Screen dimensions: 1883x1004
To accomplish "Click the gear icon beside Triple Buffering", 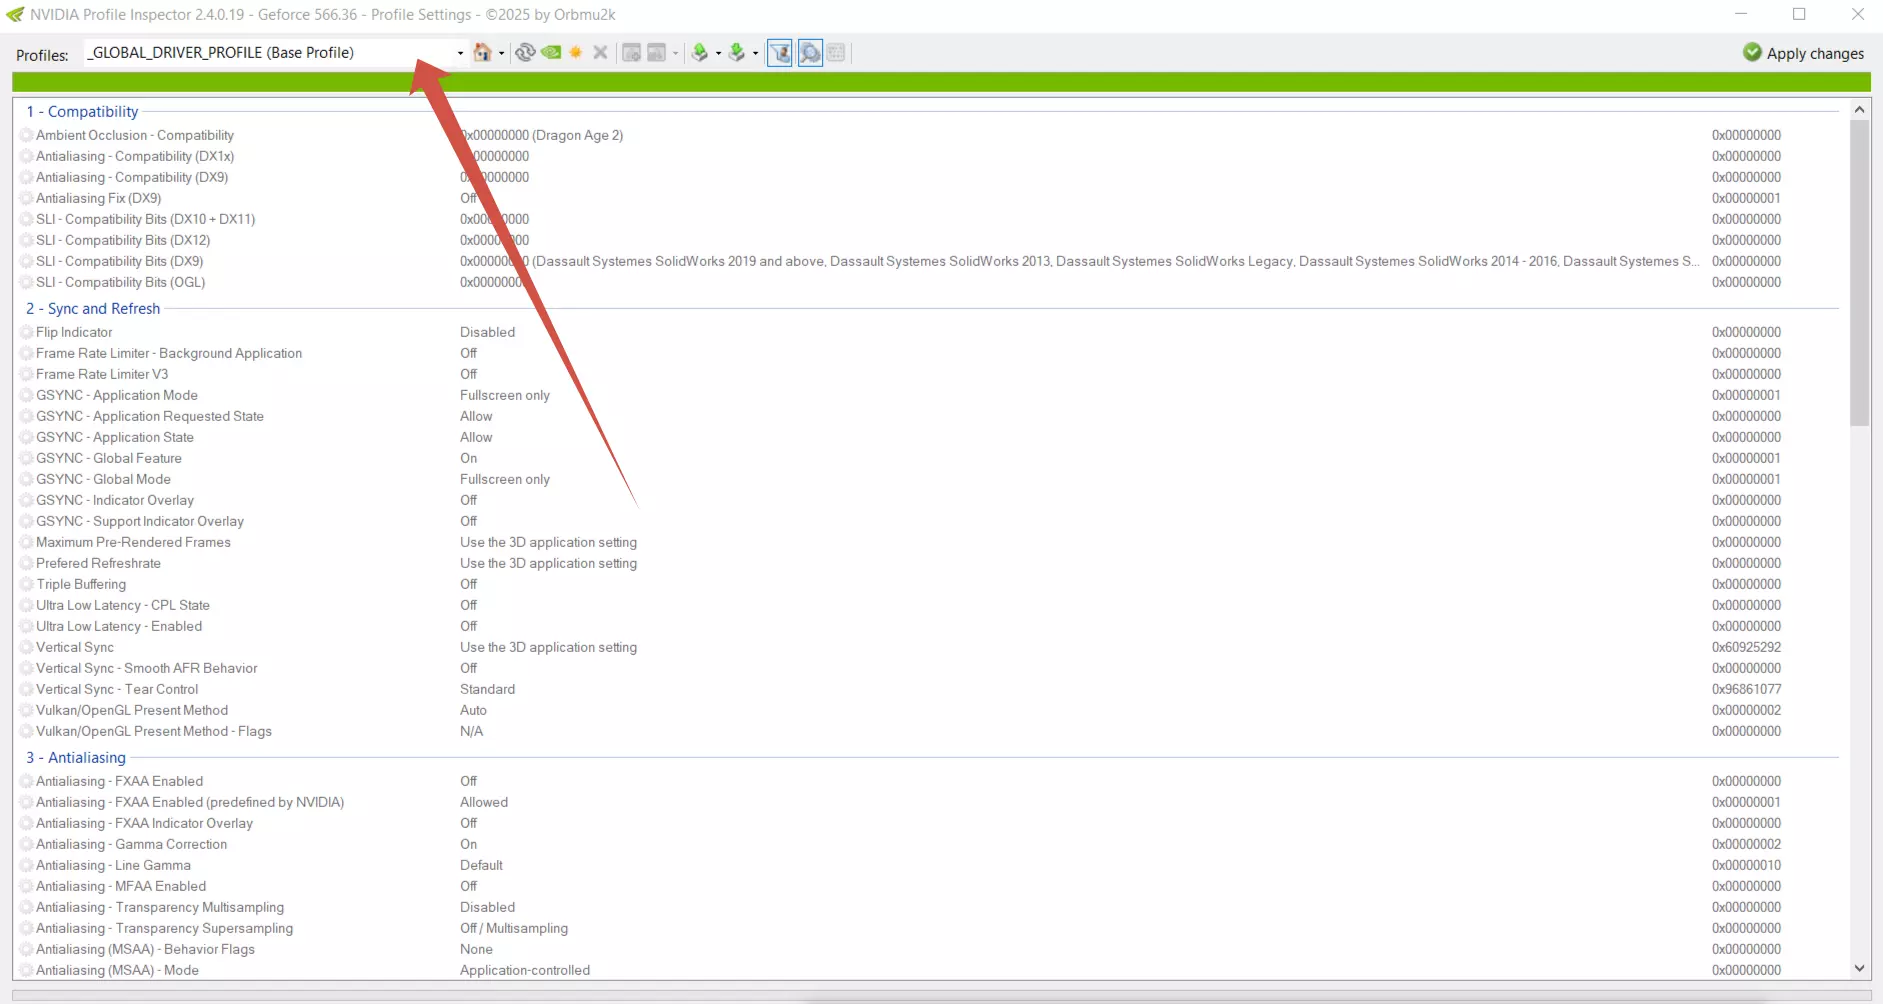I will 26,585.
